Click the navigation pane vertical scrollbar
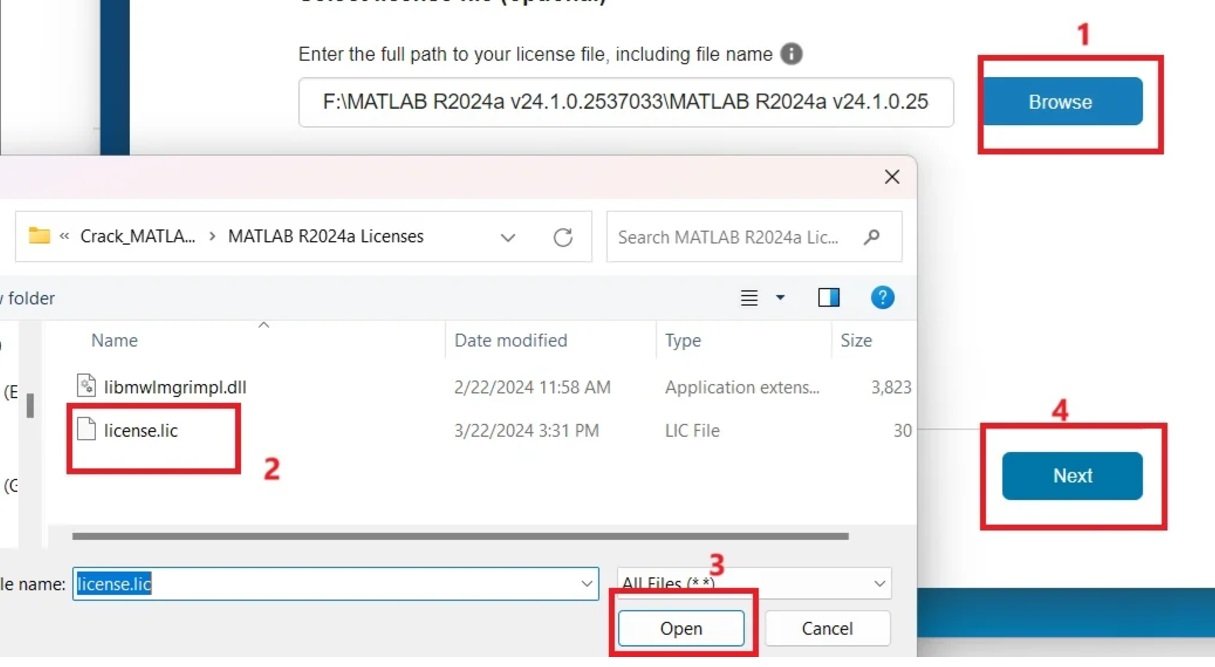This screenshot has height=667, width=1215. (x=31, y=405)
